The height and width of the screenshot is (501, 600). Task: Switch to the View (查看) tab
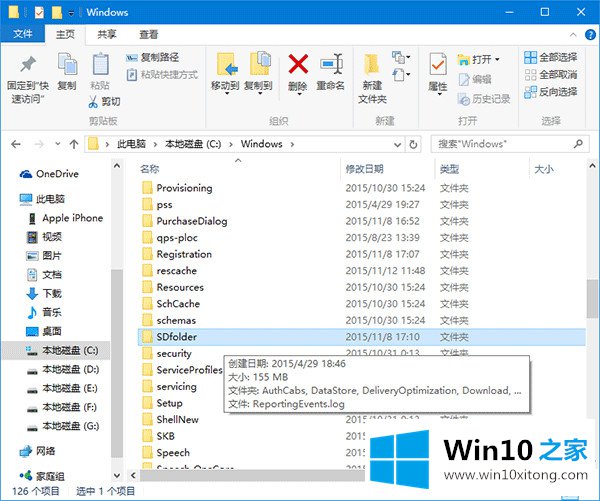[x=148, y=34]
